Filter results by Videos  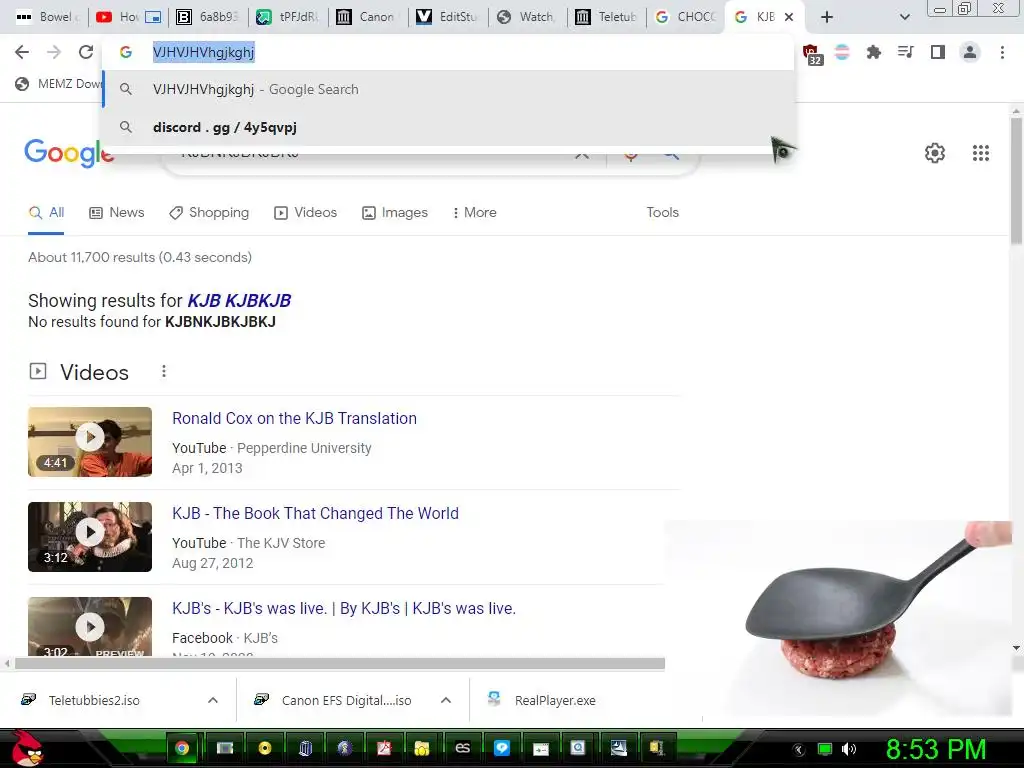[x=306, y=213]
